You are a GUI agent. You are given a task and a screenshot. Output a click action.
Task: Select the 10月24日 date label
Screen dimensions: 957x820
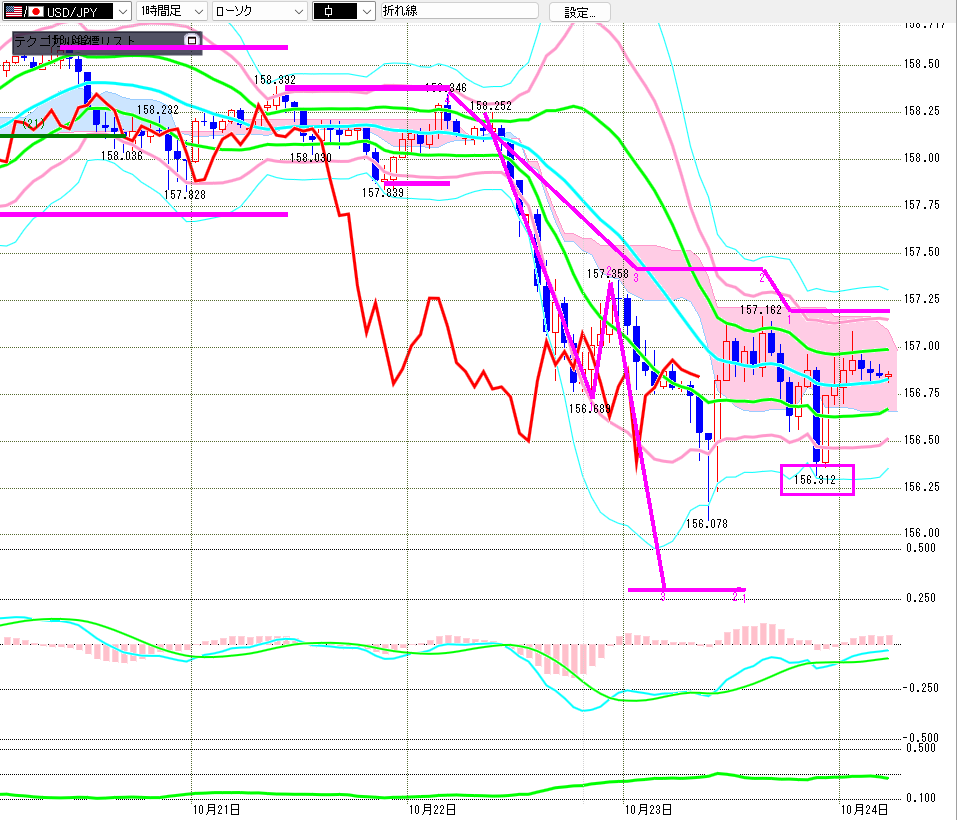[864, 810]
